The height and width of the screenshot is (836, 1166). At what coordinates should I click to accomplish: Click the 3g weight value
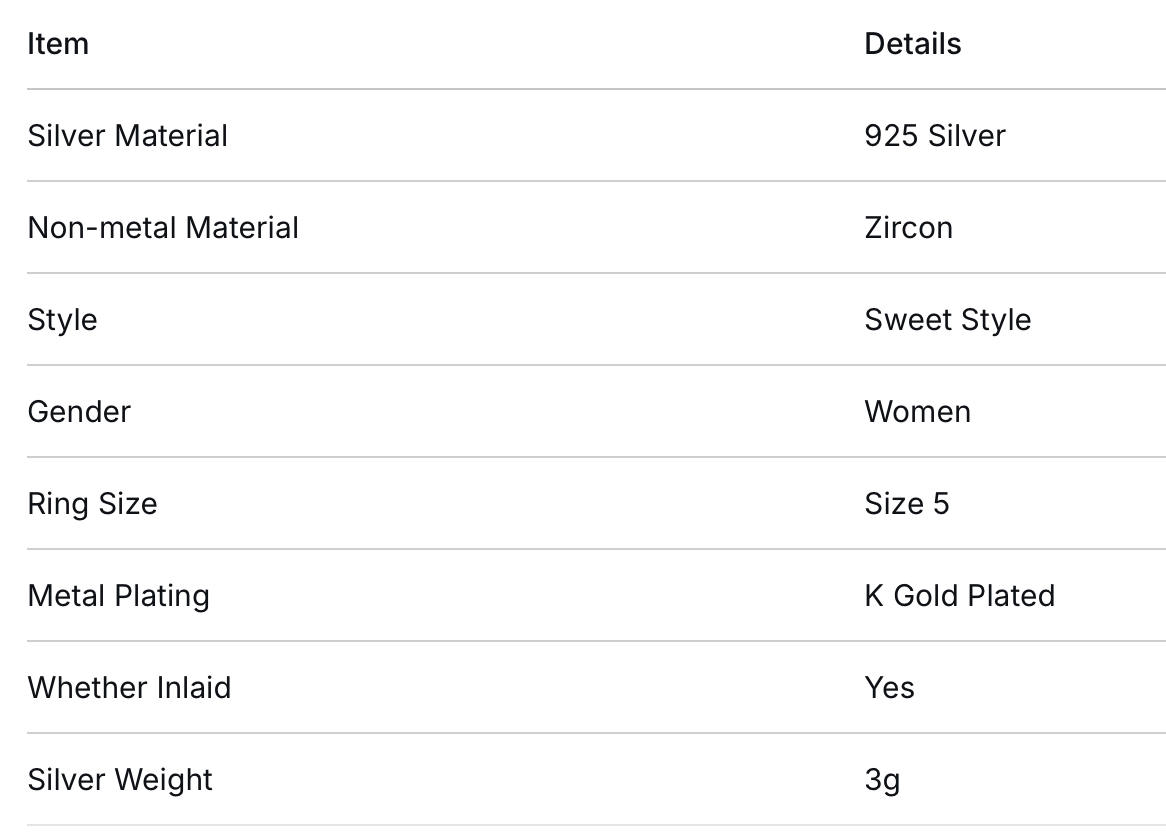882,781
